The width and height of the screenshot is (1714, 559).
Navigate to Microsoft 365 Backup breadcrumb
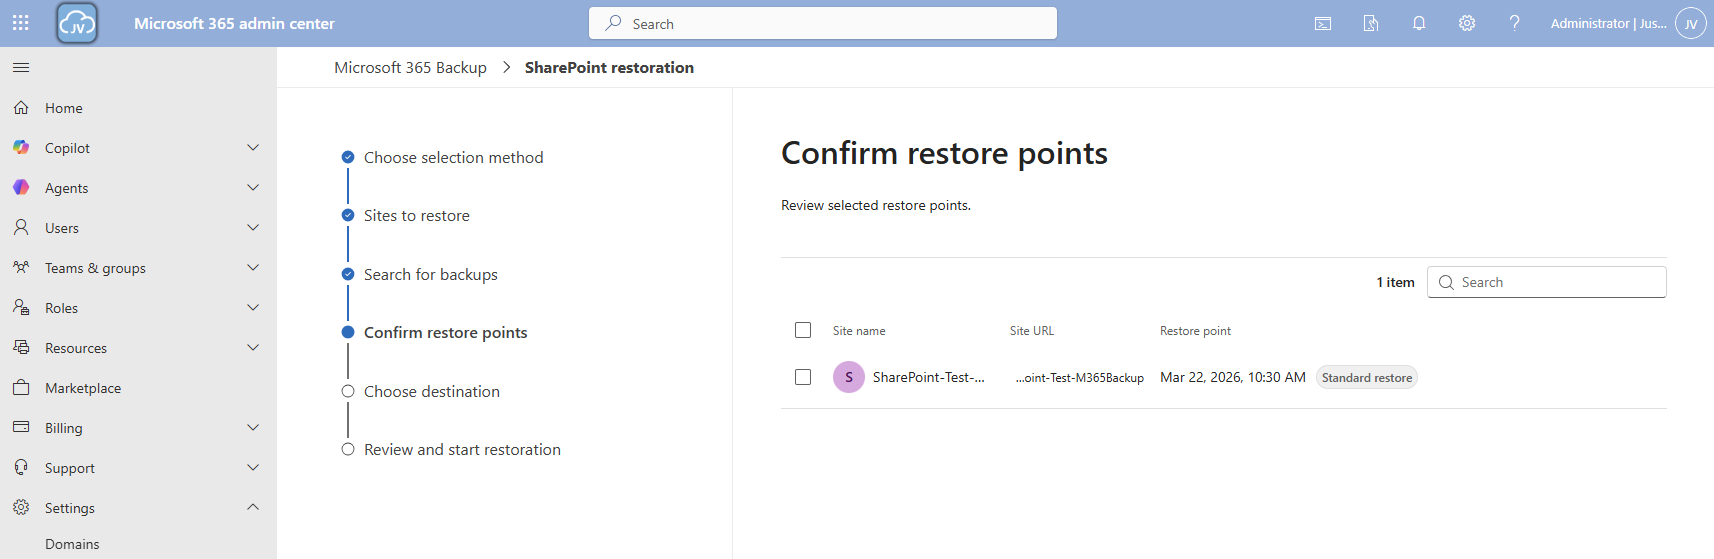coord(410,67)
